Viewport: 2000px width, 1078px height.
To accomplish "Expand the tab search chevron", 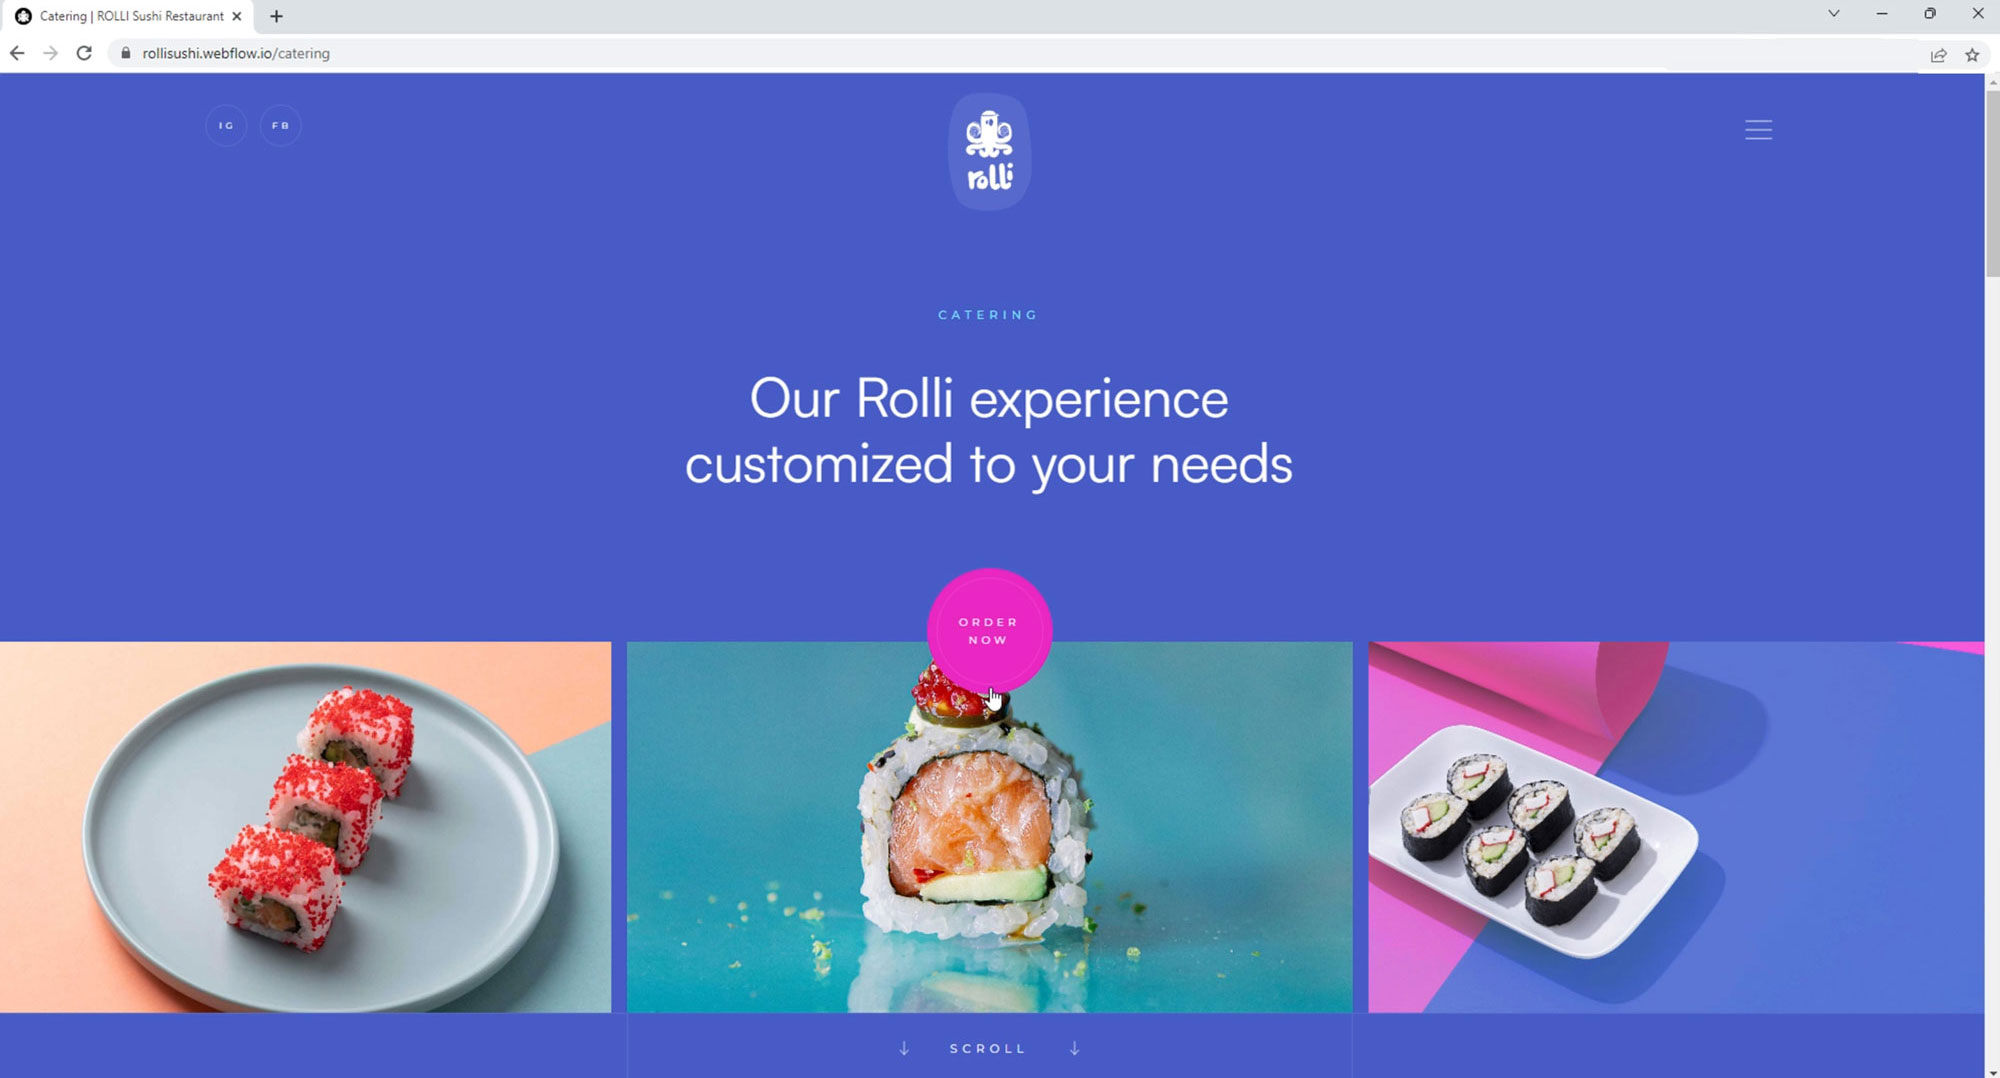I will pos(1833,14).
